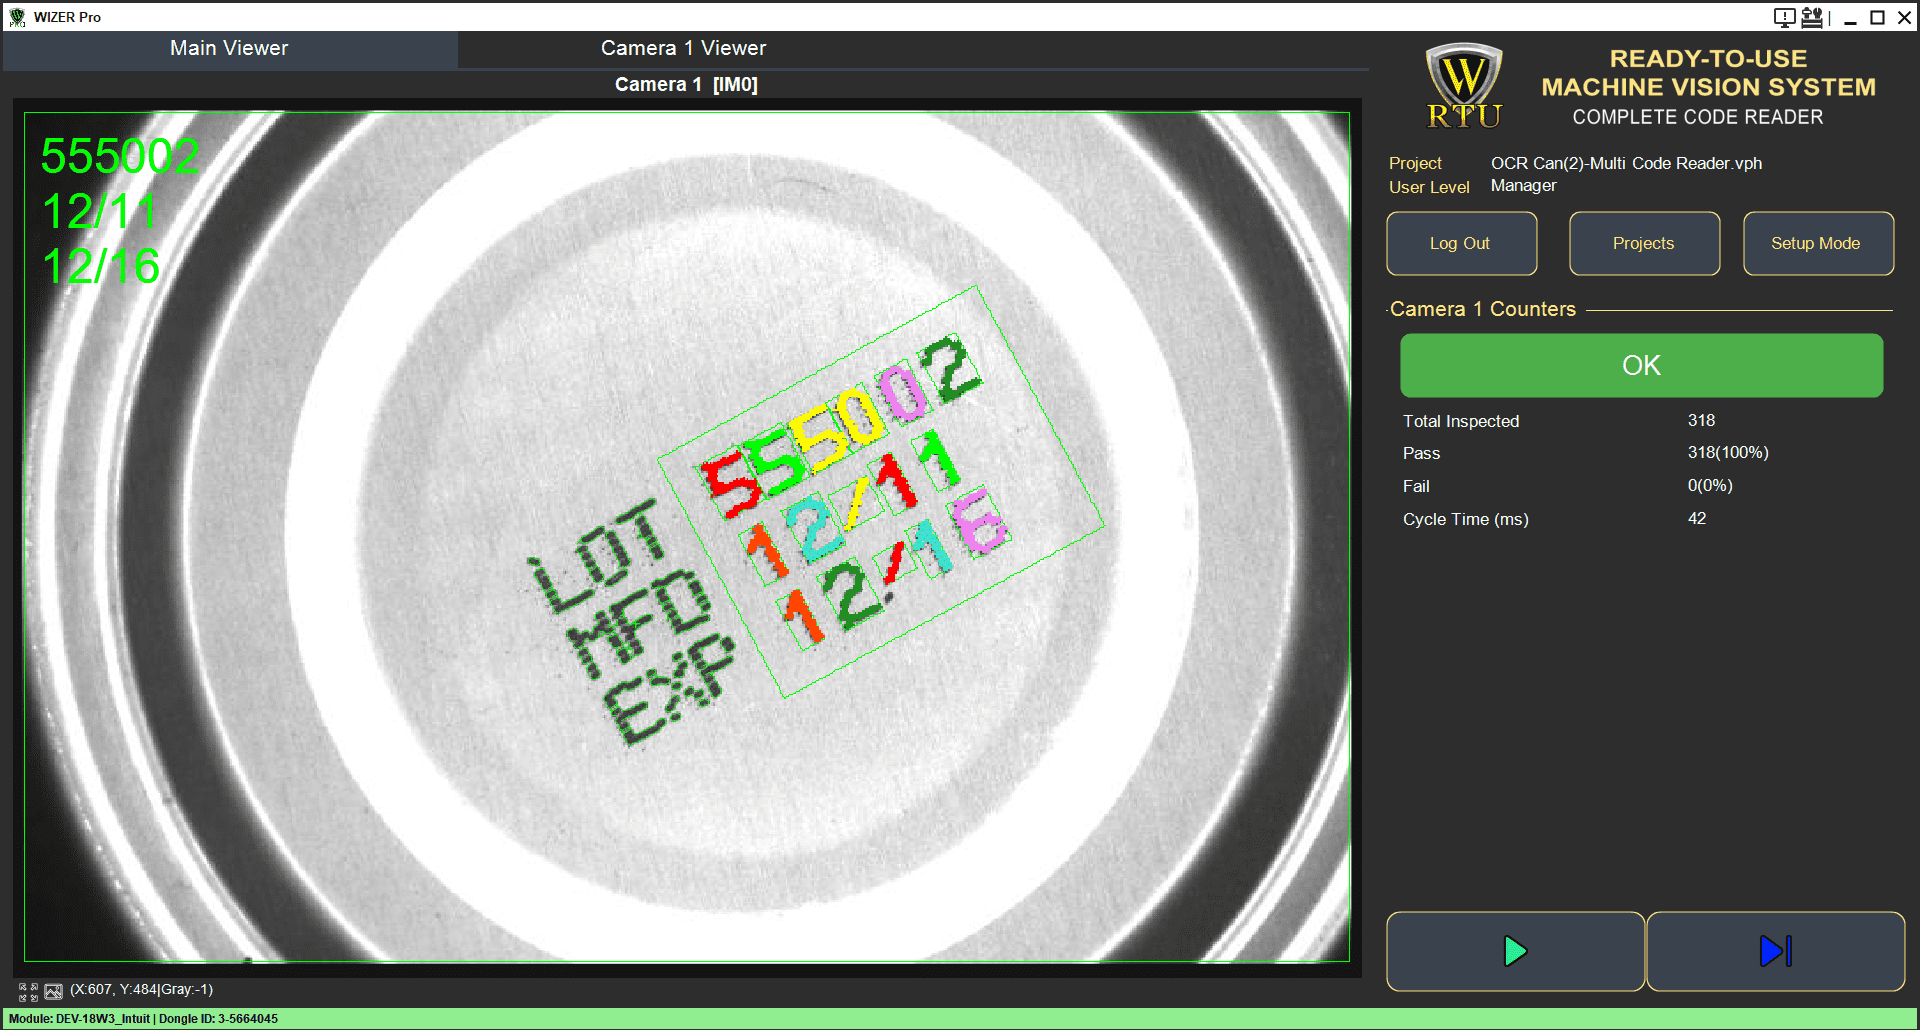Screen dimensions: 1920x1030
Task: Maximize the WIZER Pro window
Action: pos(1878,18)
